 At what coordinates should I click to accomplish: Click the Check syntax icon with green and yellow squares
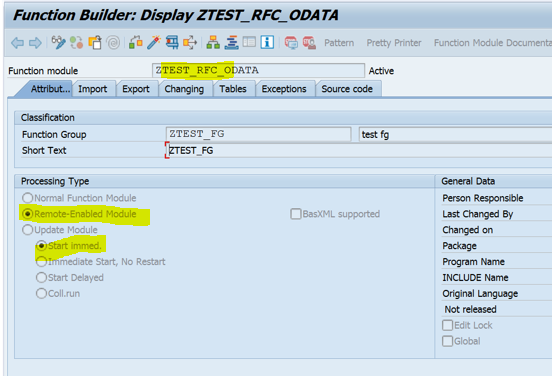click(136, 43)
